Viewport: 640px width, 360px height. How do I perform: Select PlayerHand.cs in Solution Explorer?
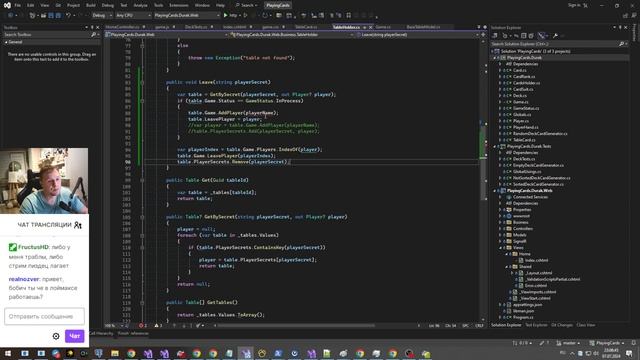pyautogui.click(x=525, y=127)
